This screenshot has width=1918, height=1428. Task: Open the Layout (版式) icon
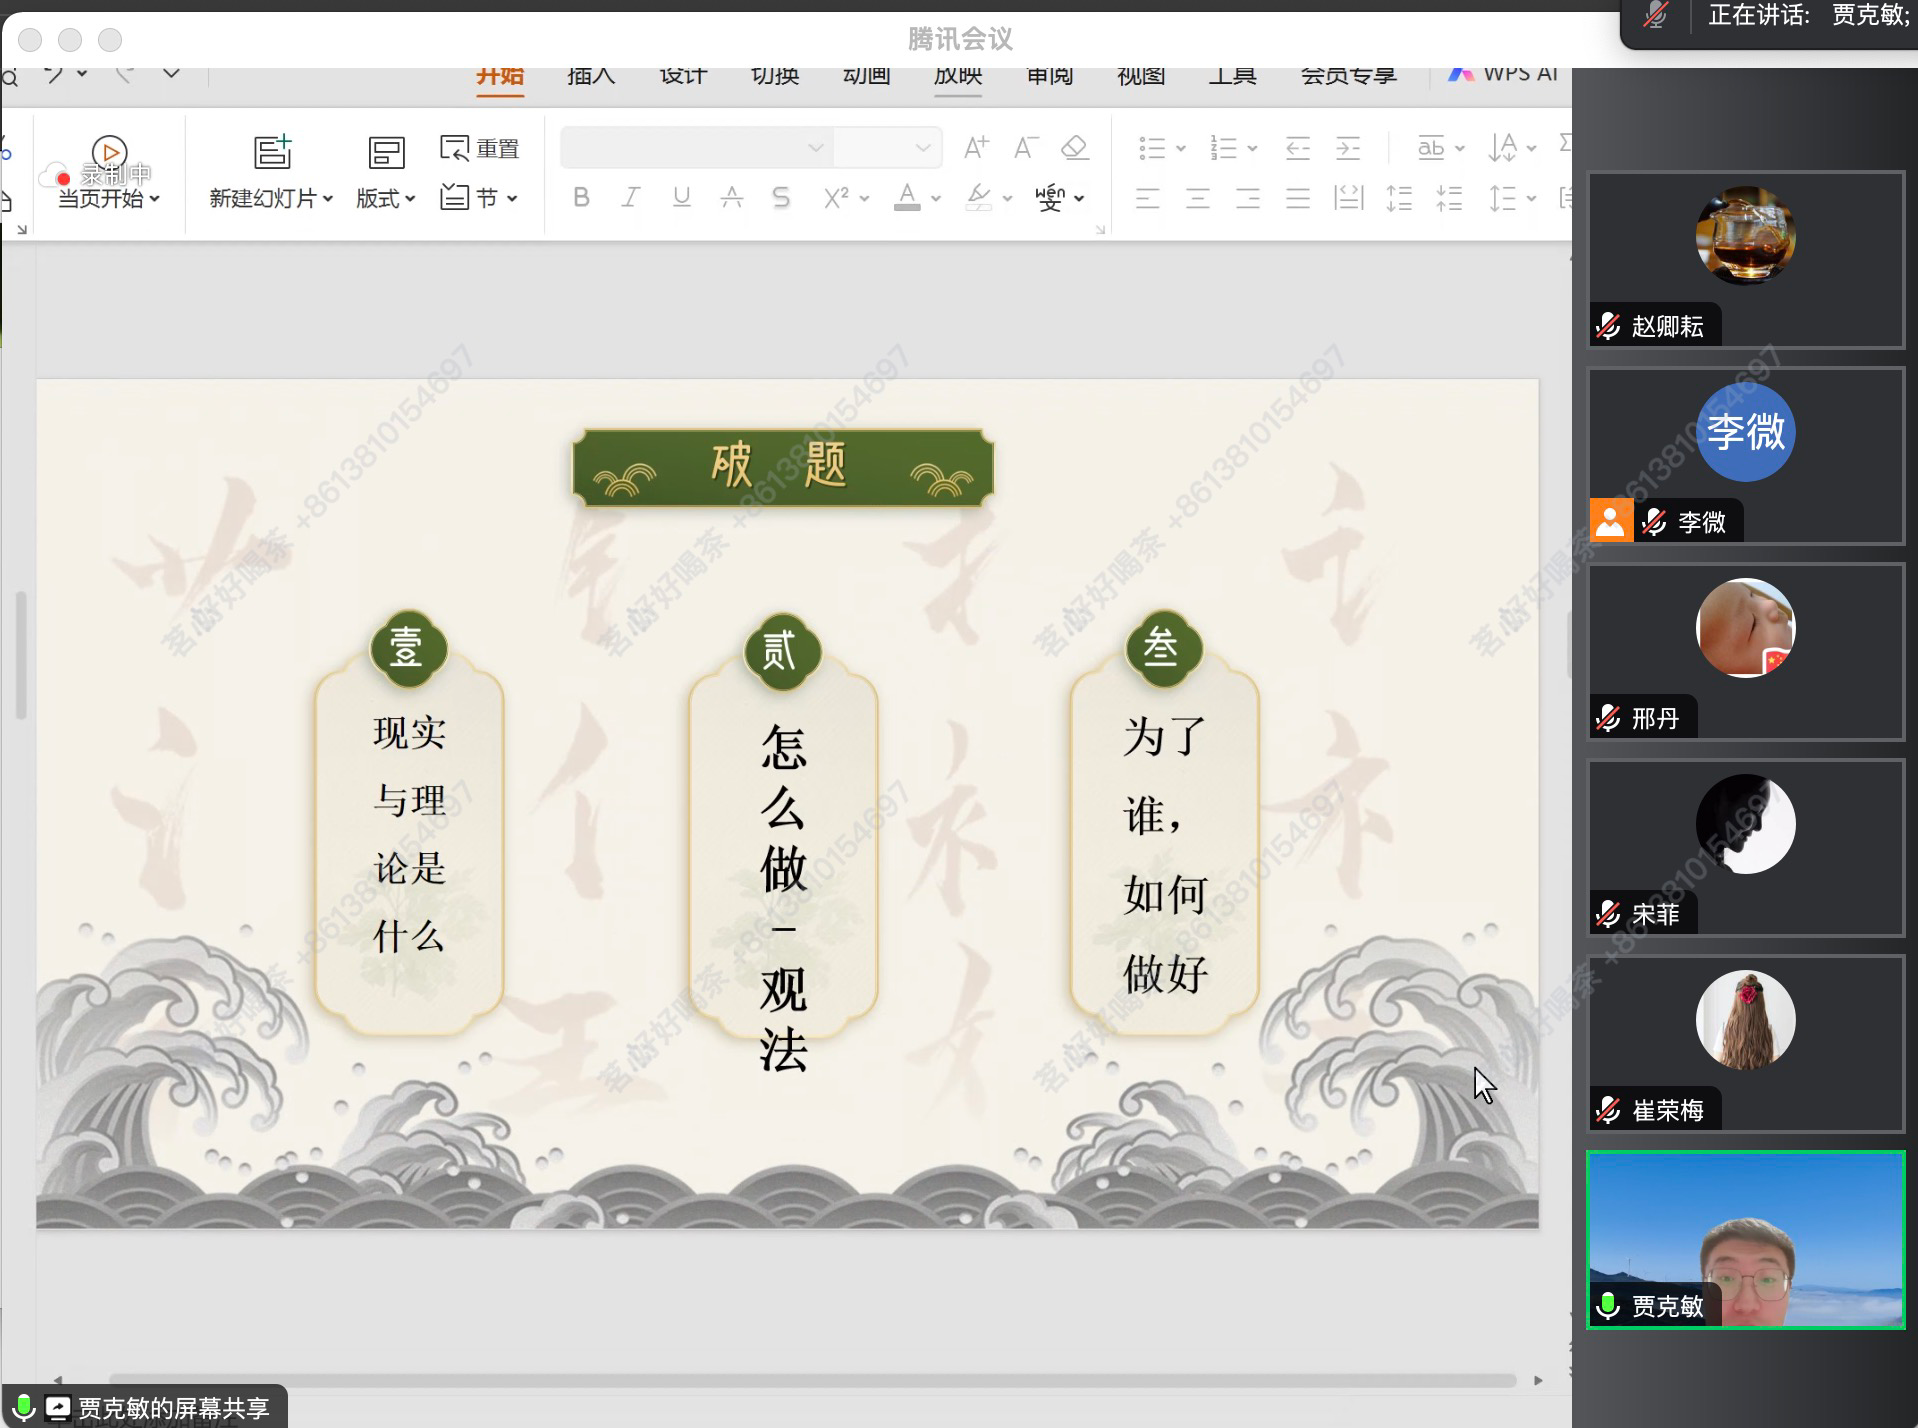coord(386,152)
